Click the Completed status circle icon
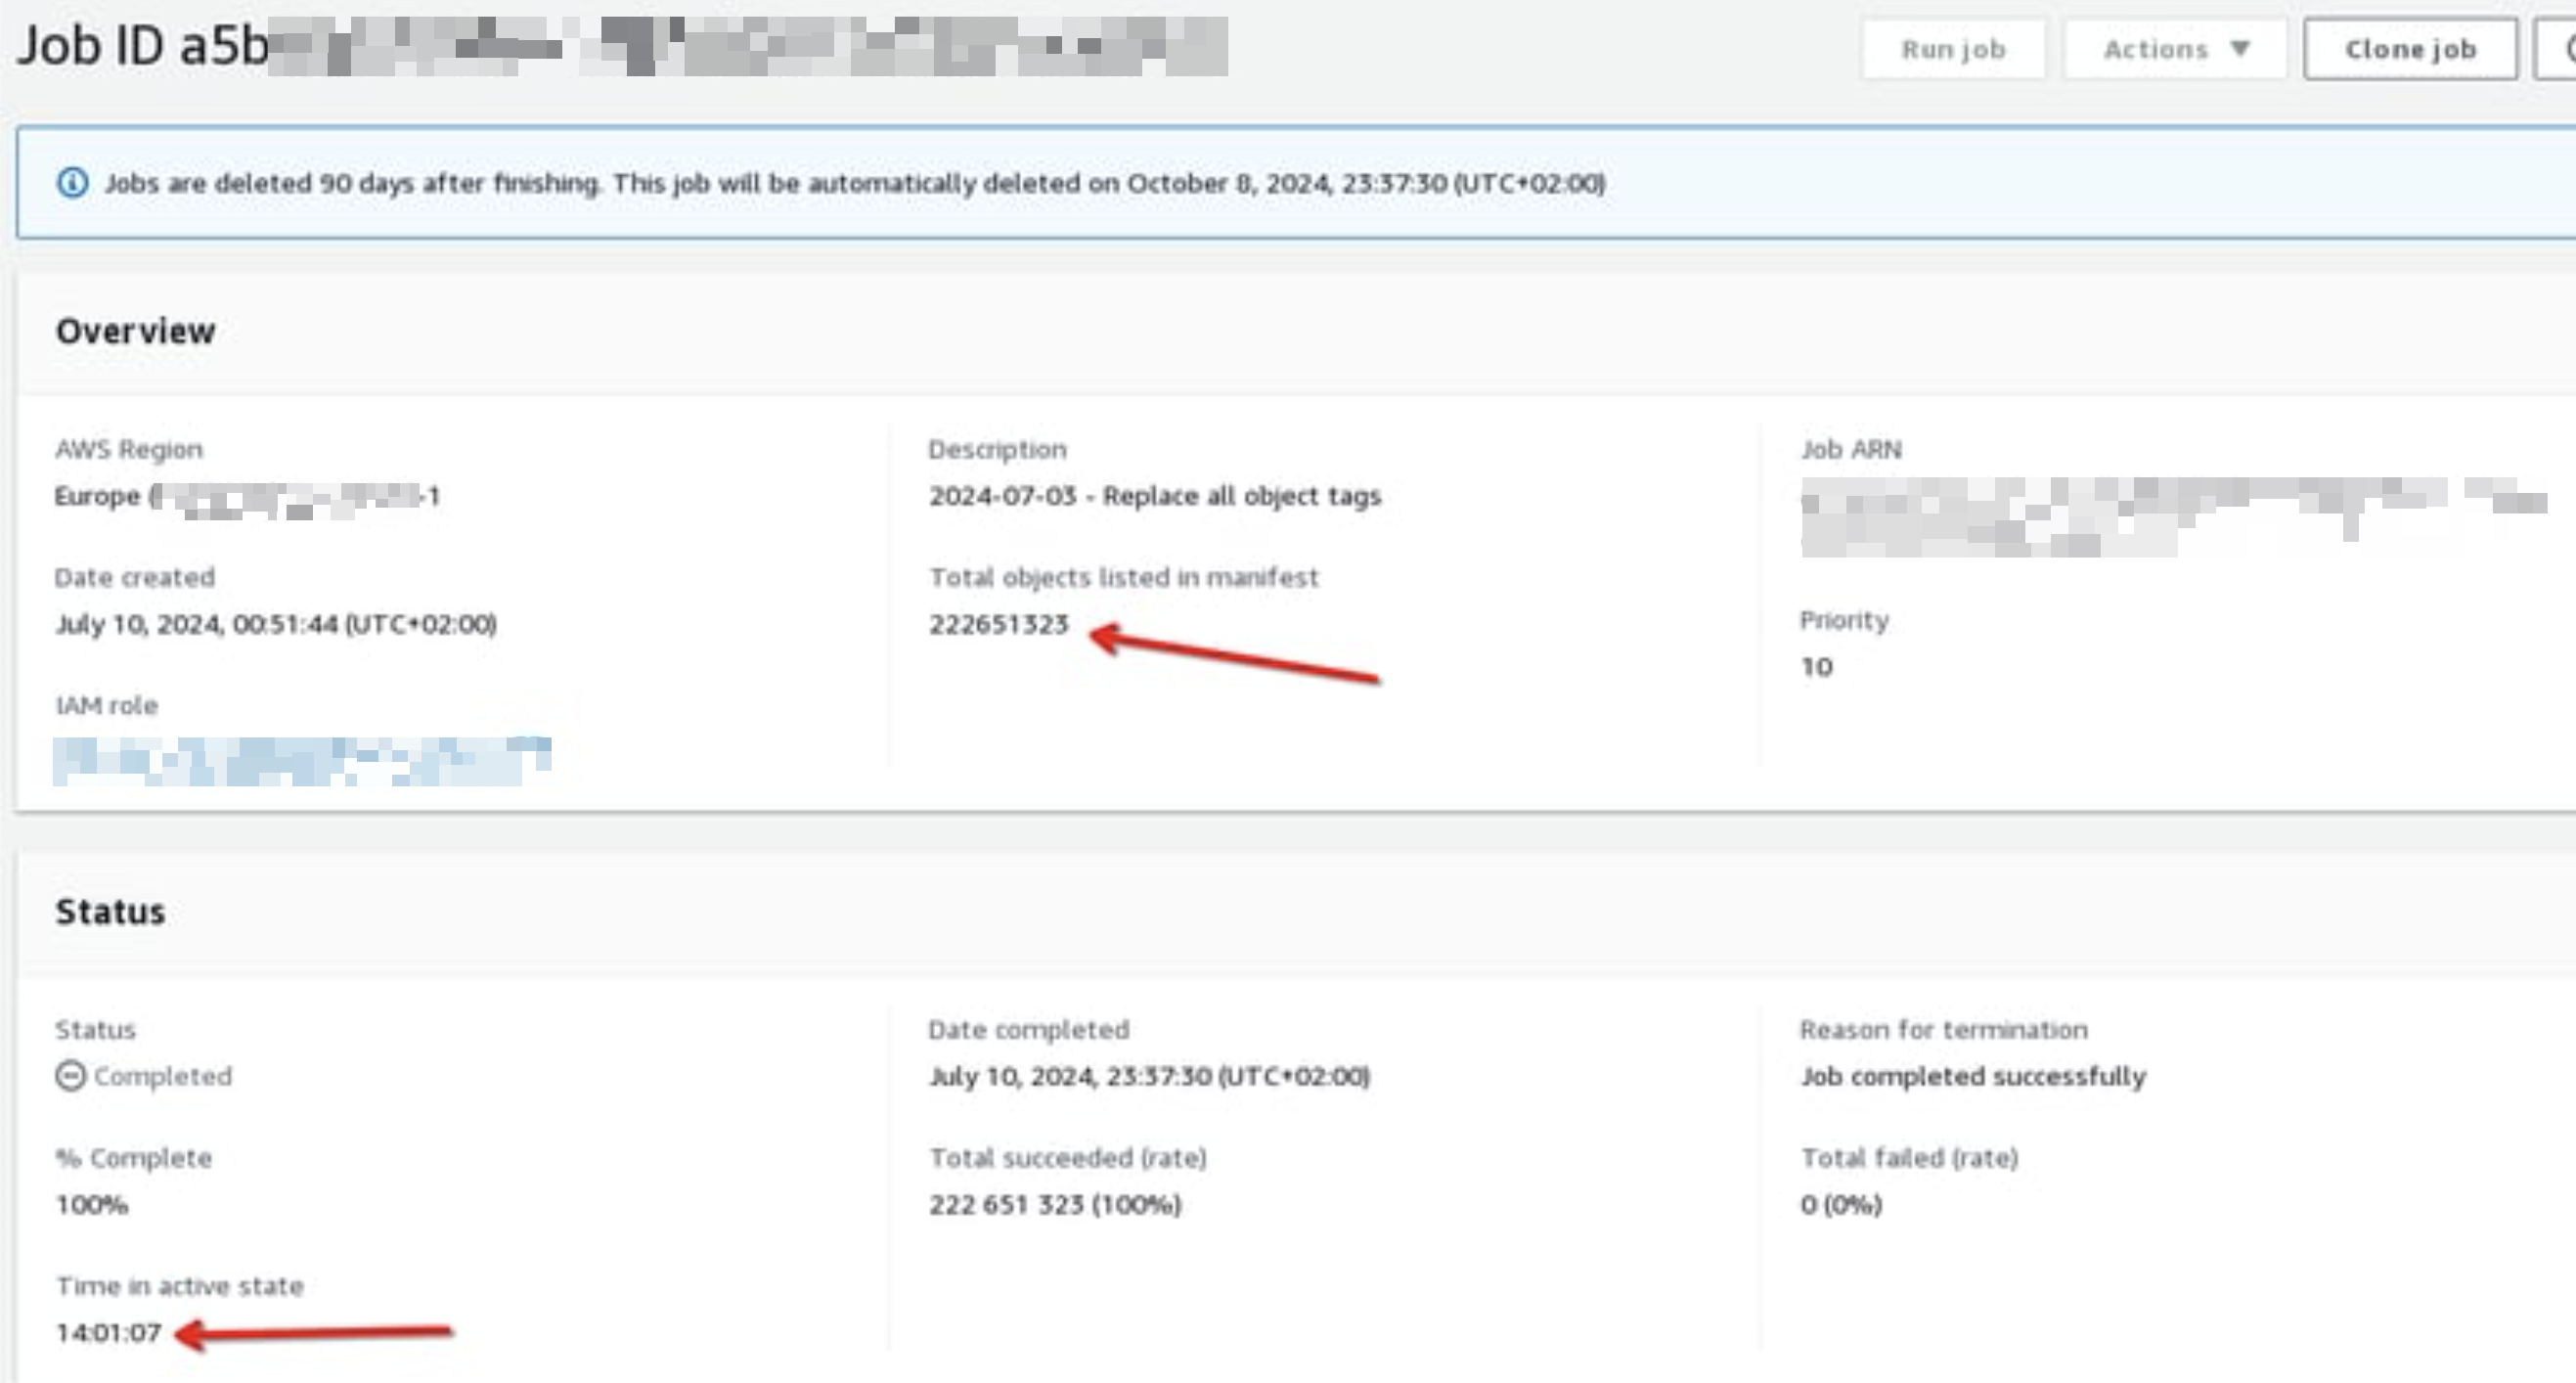This screenshot has width=2576, height=1383. click(x=70, y=1076)
